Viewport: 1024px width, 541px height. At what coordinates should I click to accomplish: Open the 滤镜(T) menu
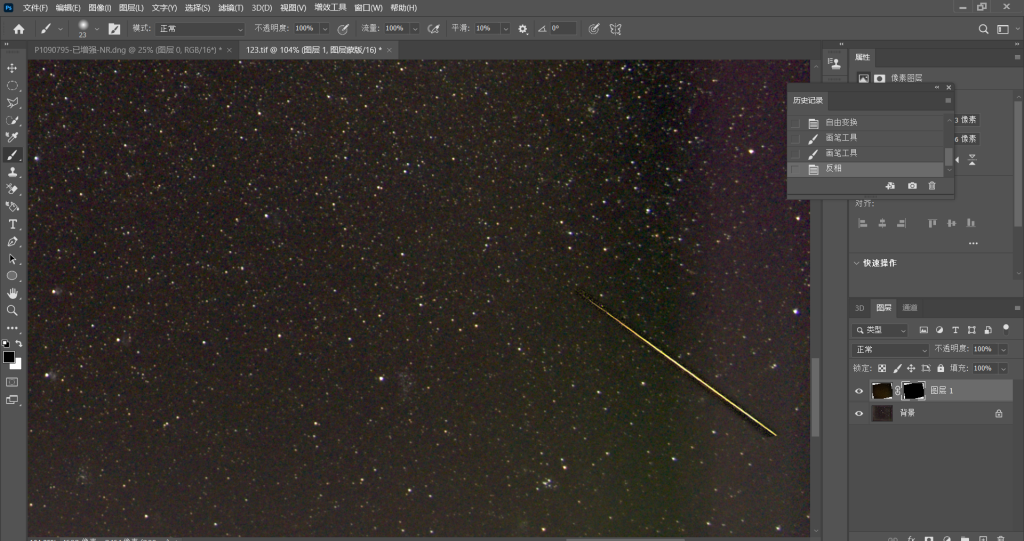(x=231, y=8)
